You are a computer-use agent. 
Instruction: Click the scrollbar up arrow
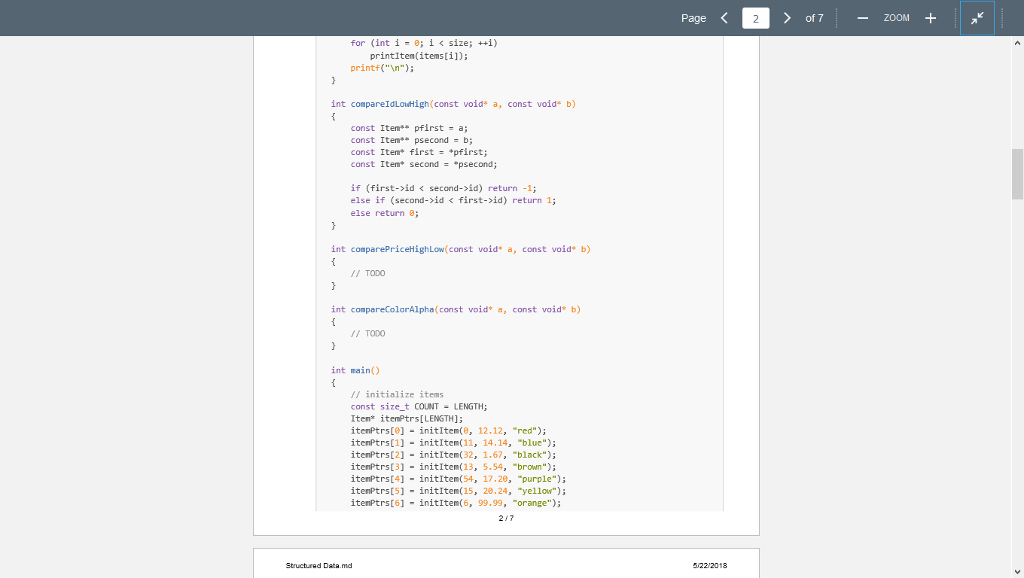tap(1016, 43)
